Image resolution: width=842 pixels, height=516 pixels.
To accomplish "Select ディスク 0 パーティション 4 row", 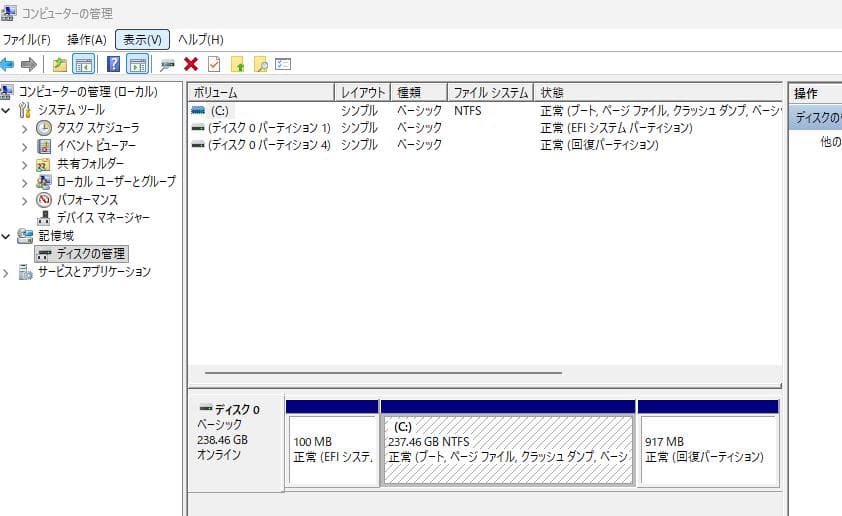I will point(485,145).
